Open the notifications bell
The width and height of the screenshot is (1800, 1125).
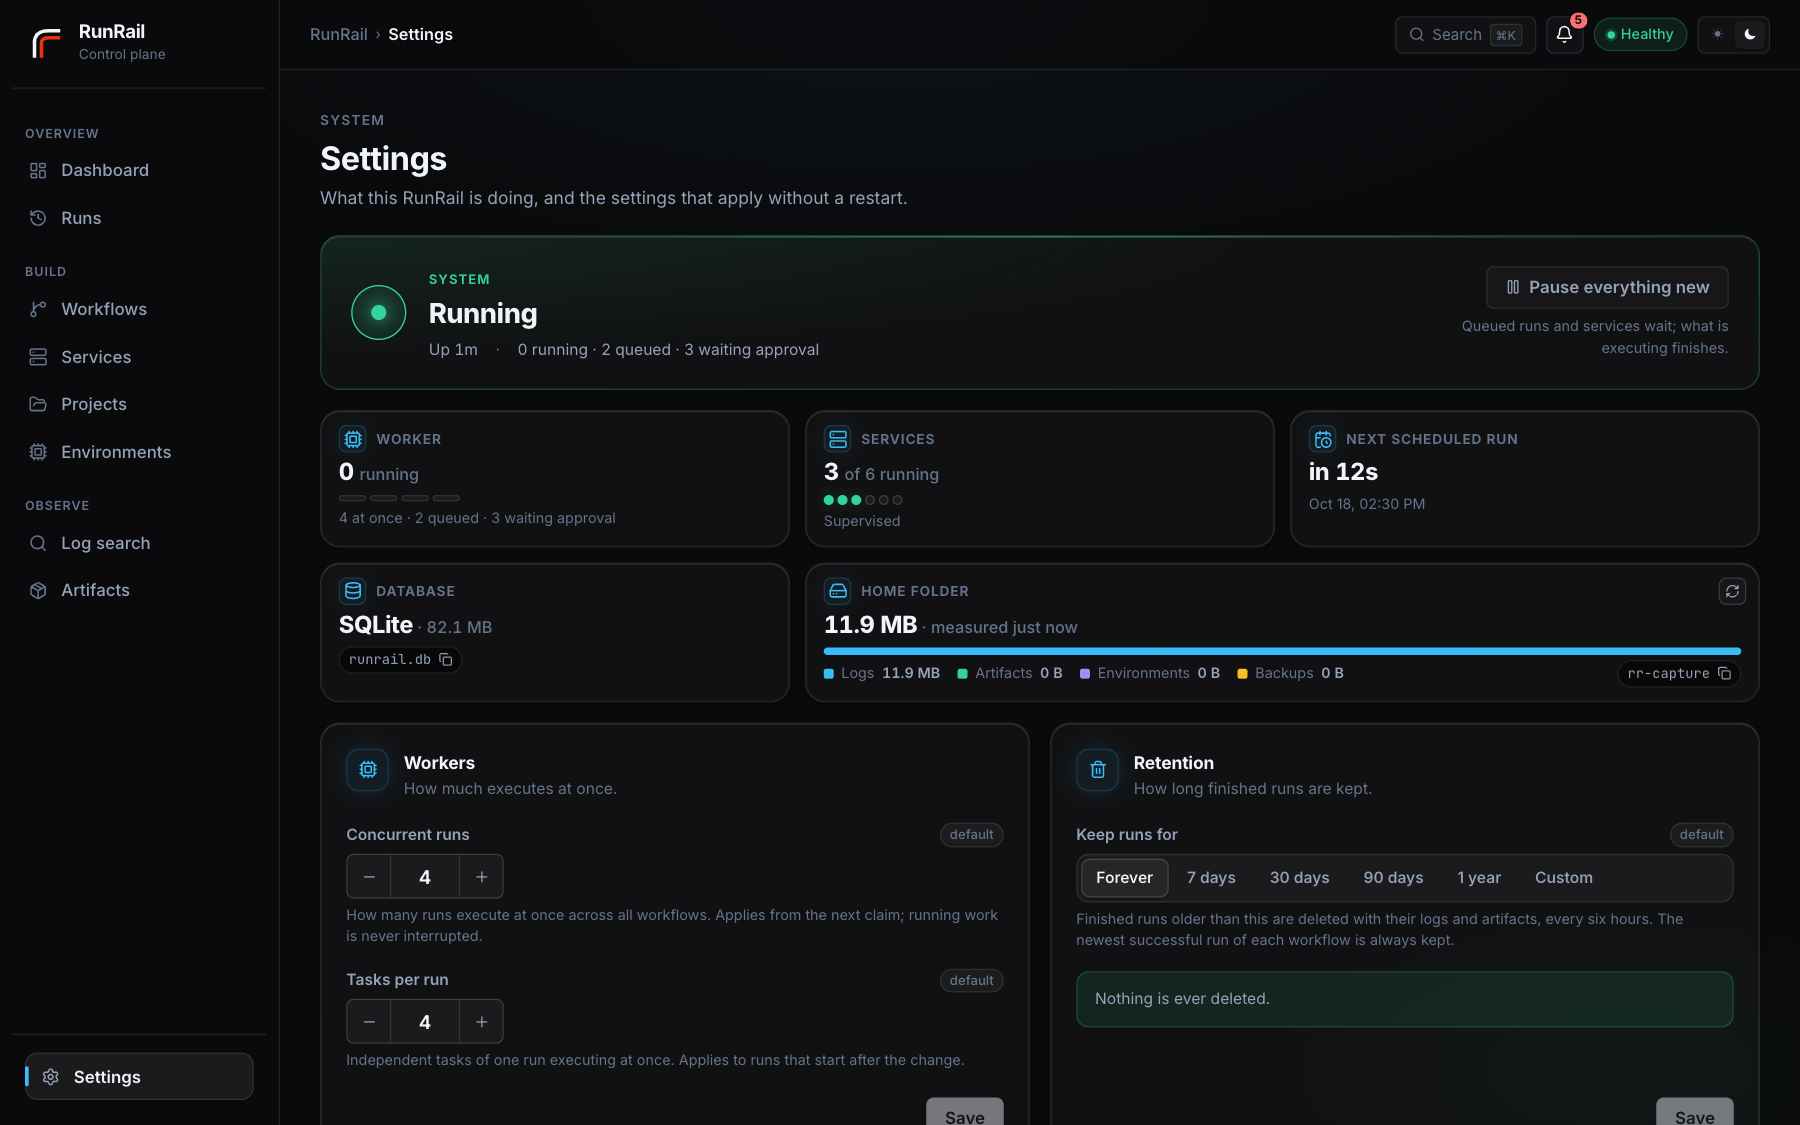tap(1564, 35)
